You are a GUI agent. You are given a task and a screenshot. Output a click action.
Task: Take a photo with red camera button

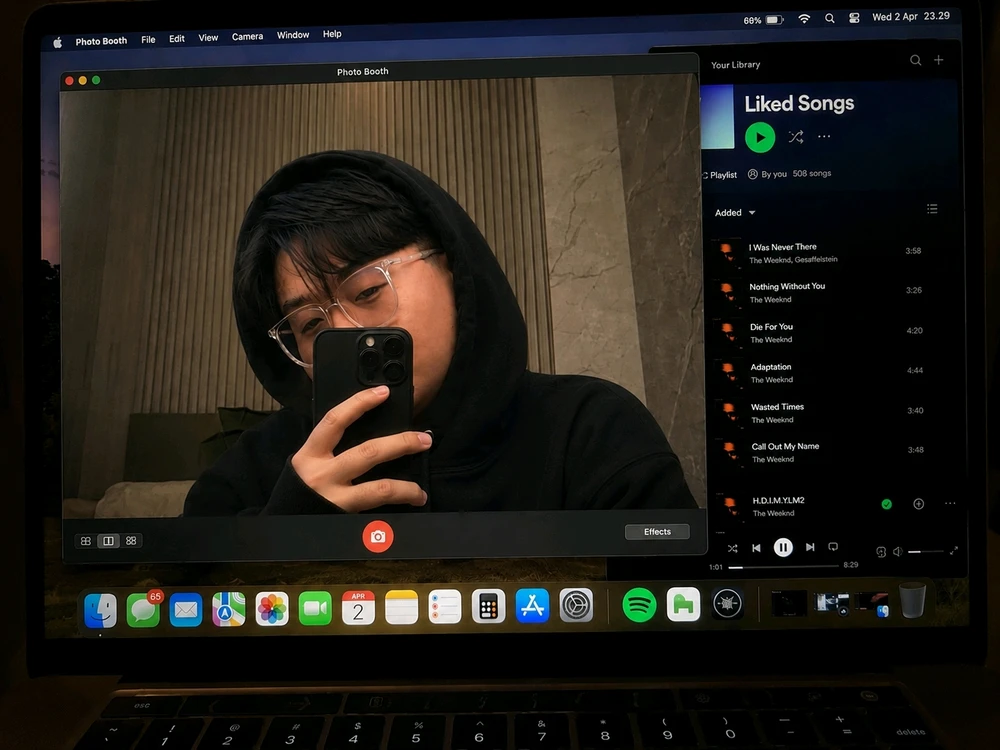coord(378,536)
